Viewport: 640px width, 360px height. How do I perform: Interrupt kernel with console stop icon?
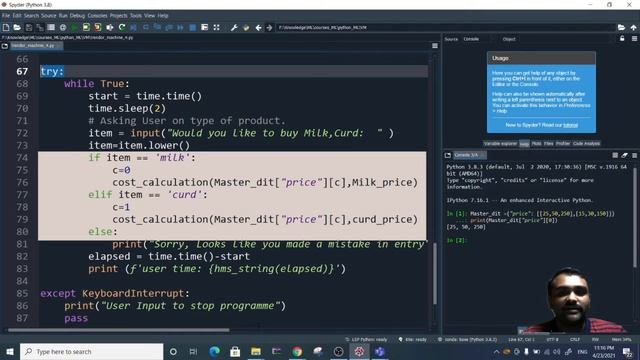[x=615, y=155]
